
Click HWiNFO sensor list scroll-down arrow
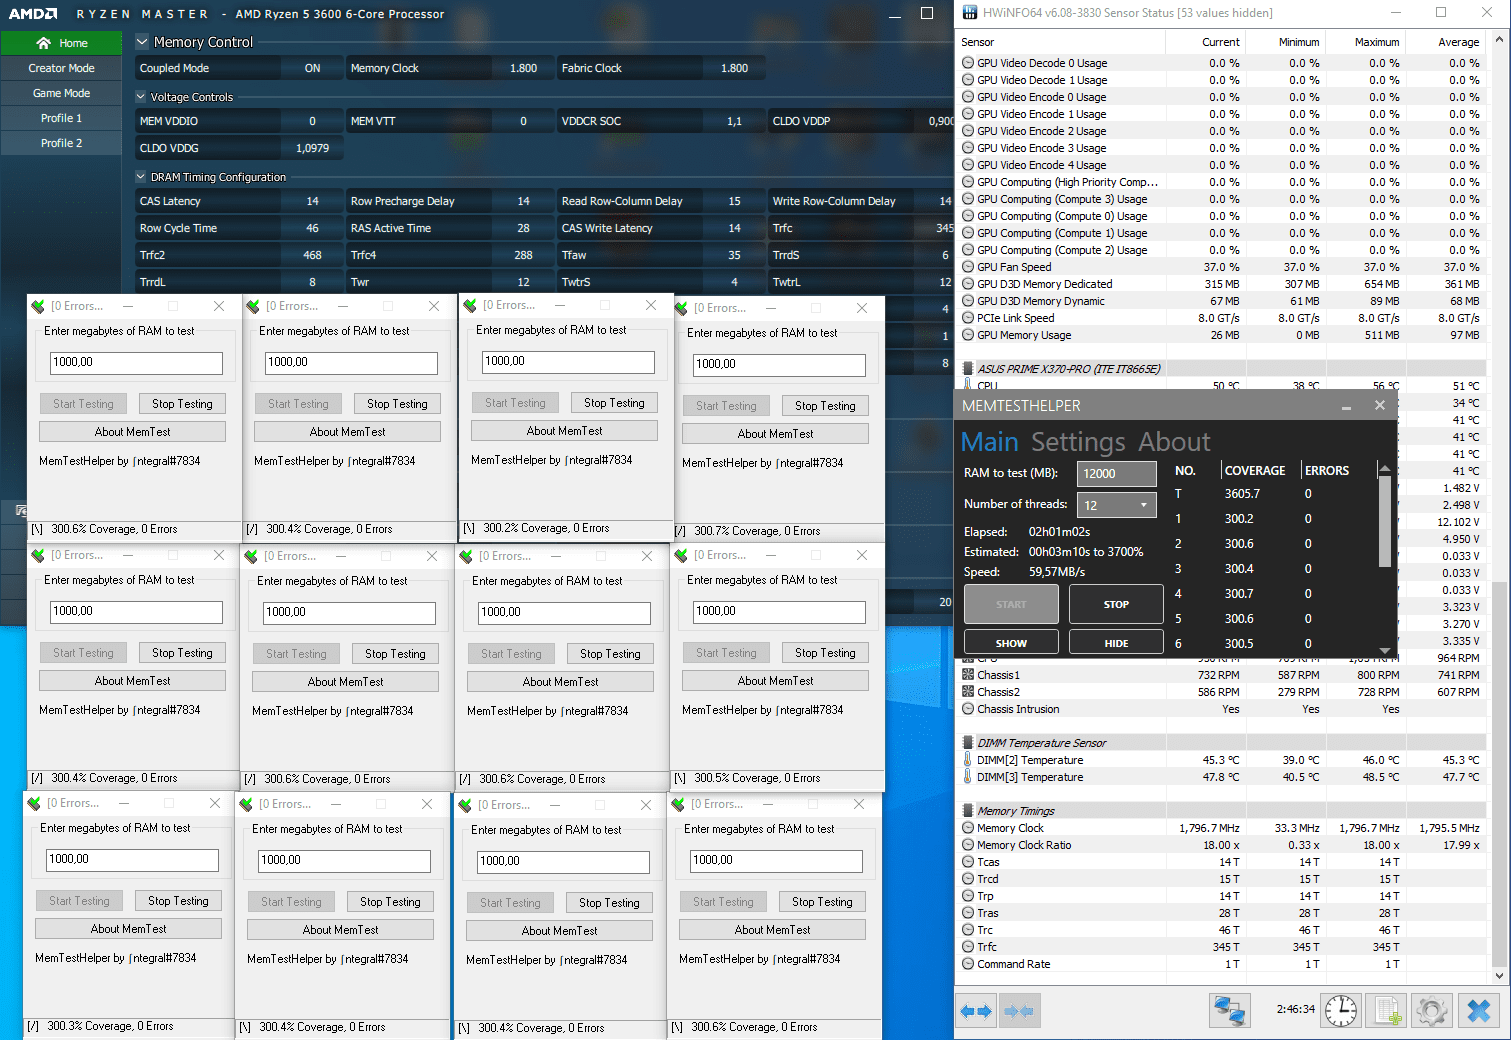[x=1499, y=975]
